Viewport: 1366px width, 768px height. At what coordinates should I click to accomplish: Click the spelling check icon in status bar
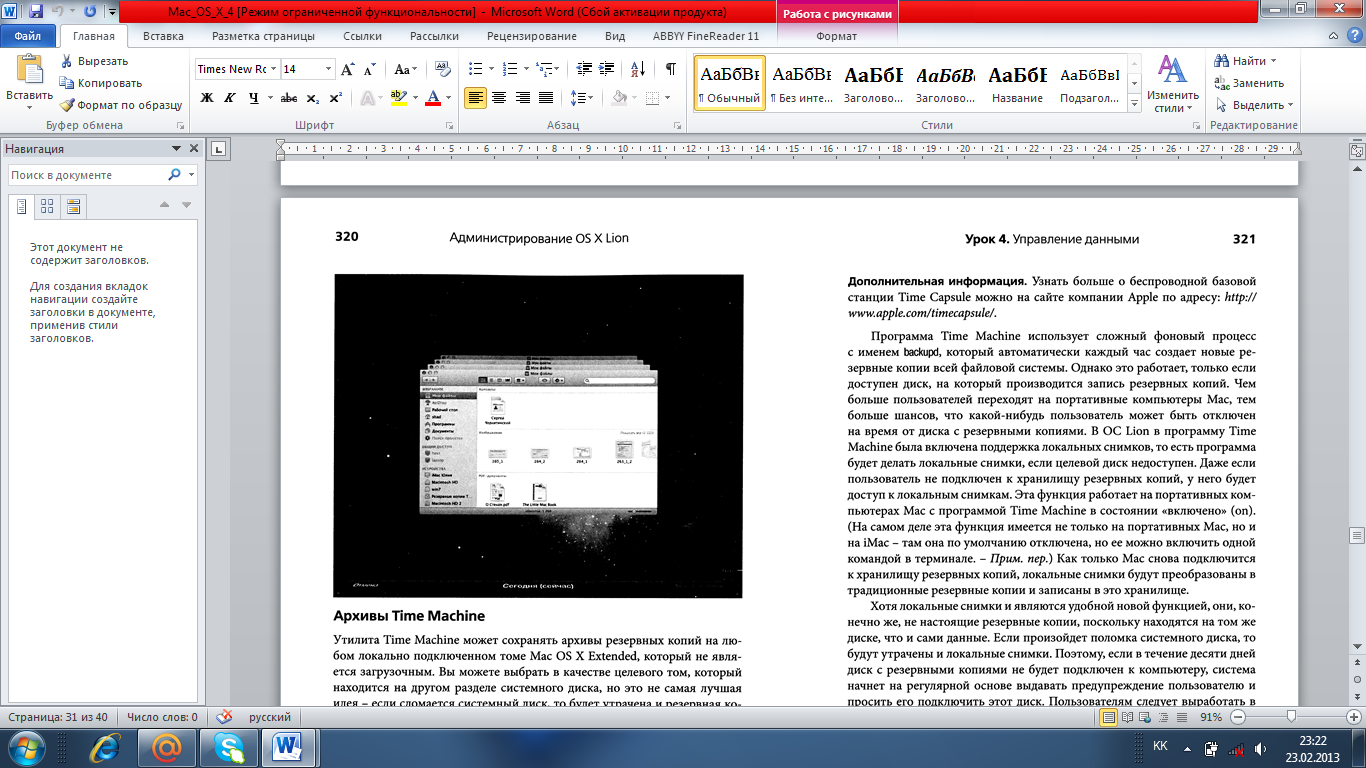tap(224, 717)
